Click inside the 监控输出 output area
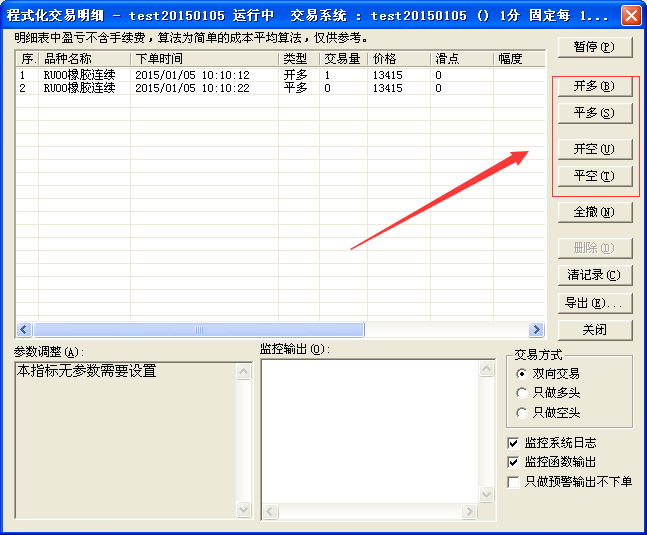647x535 pixels. pyautogui.click(x=371, y=432)
